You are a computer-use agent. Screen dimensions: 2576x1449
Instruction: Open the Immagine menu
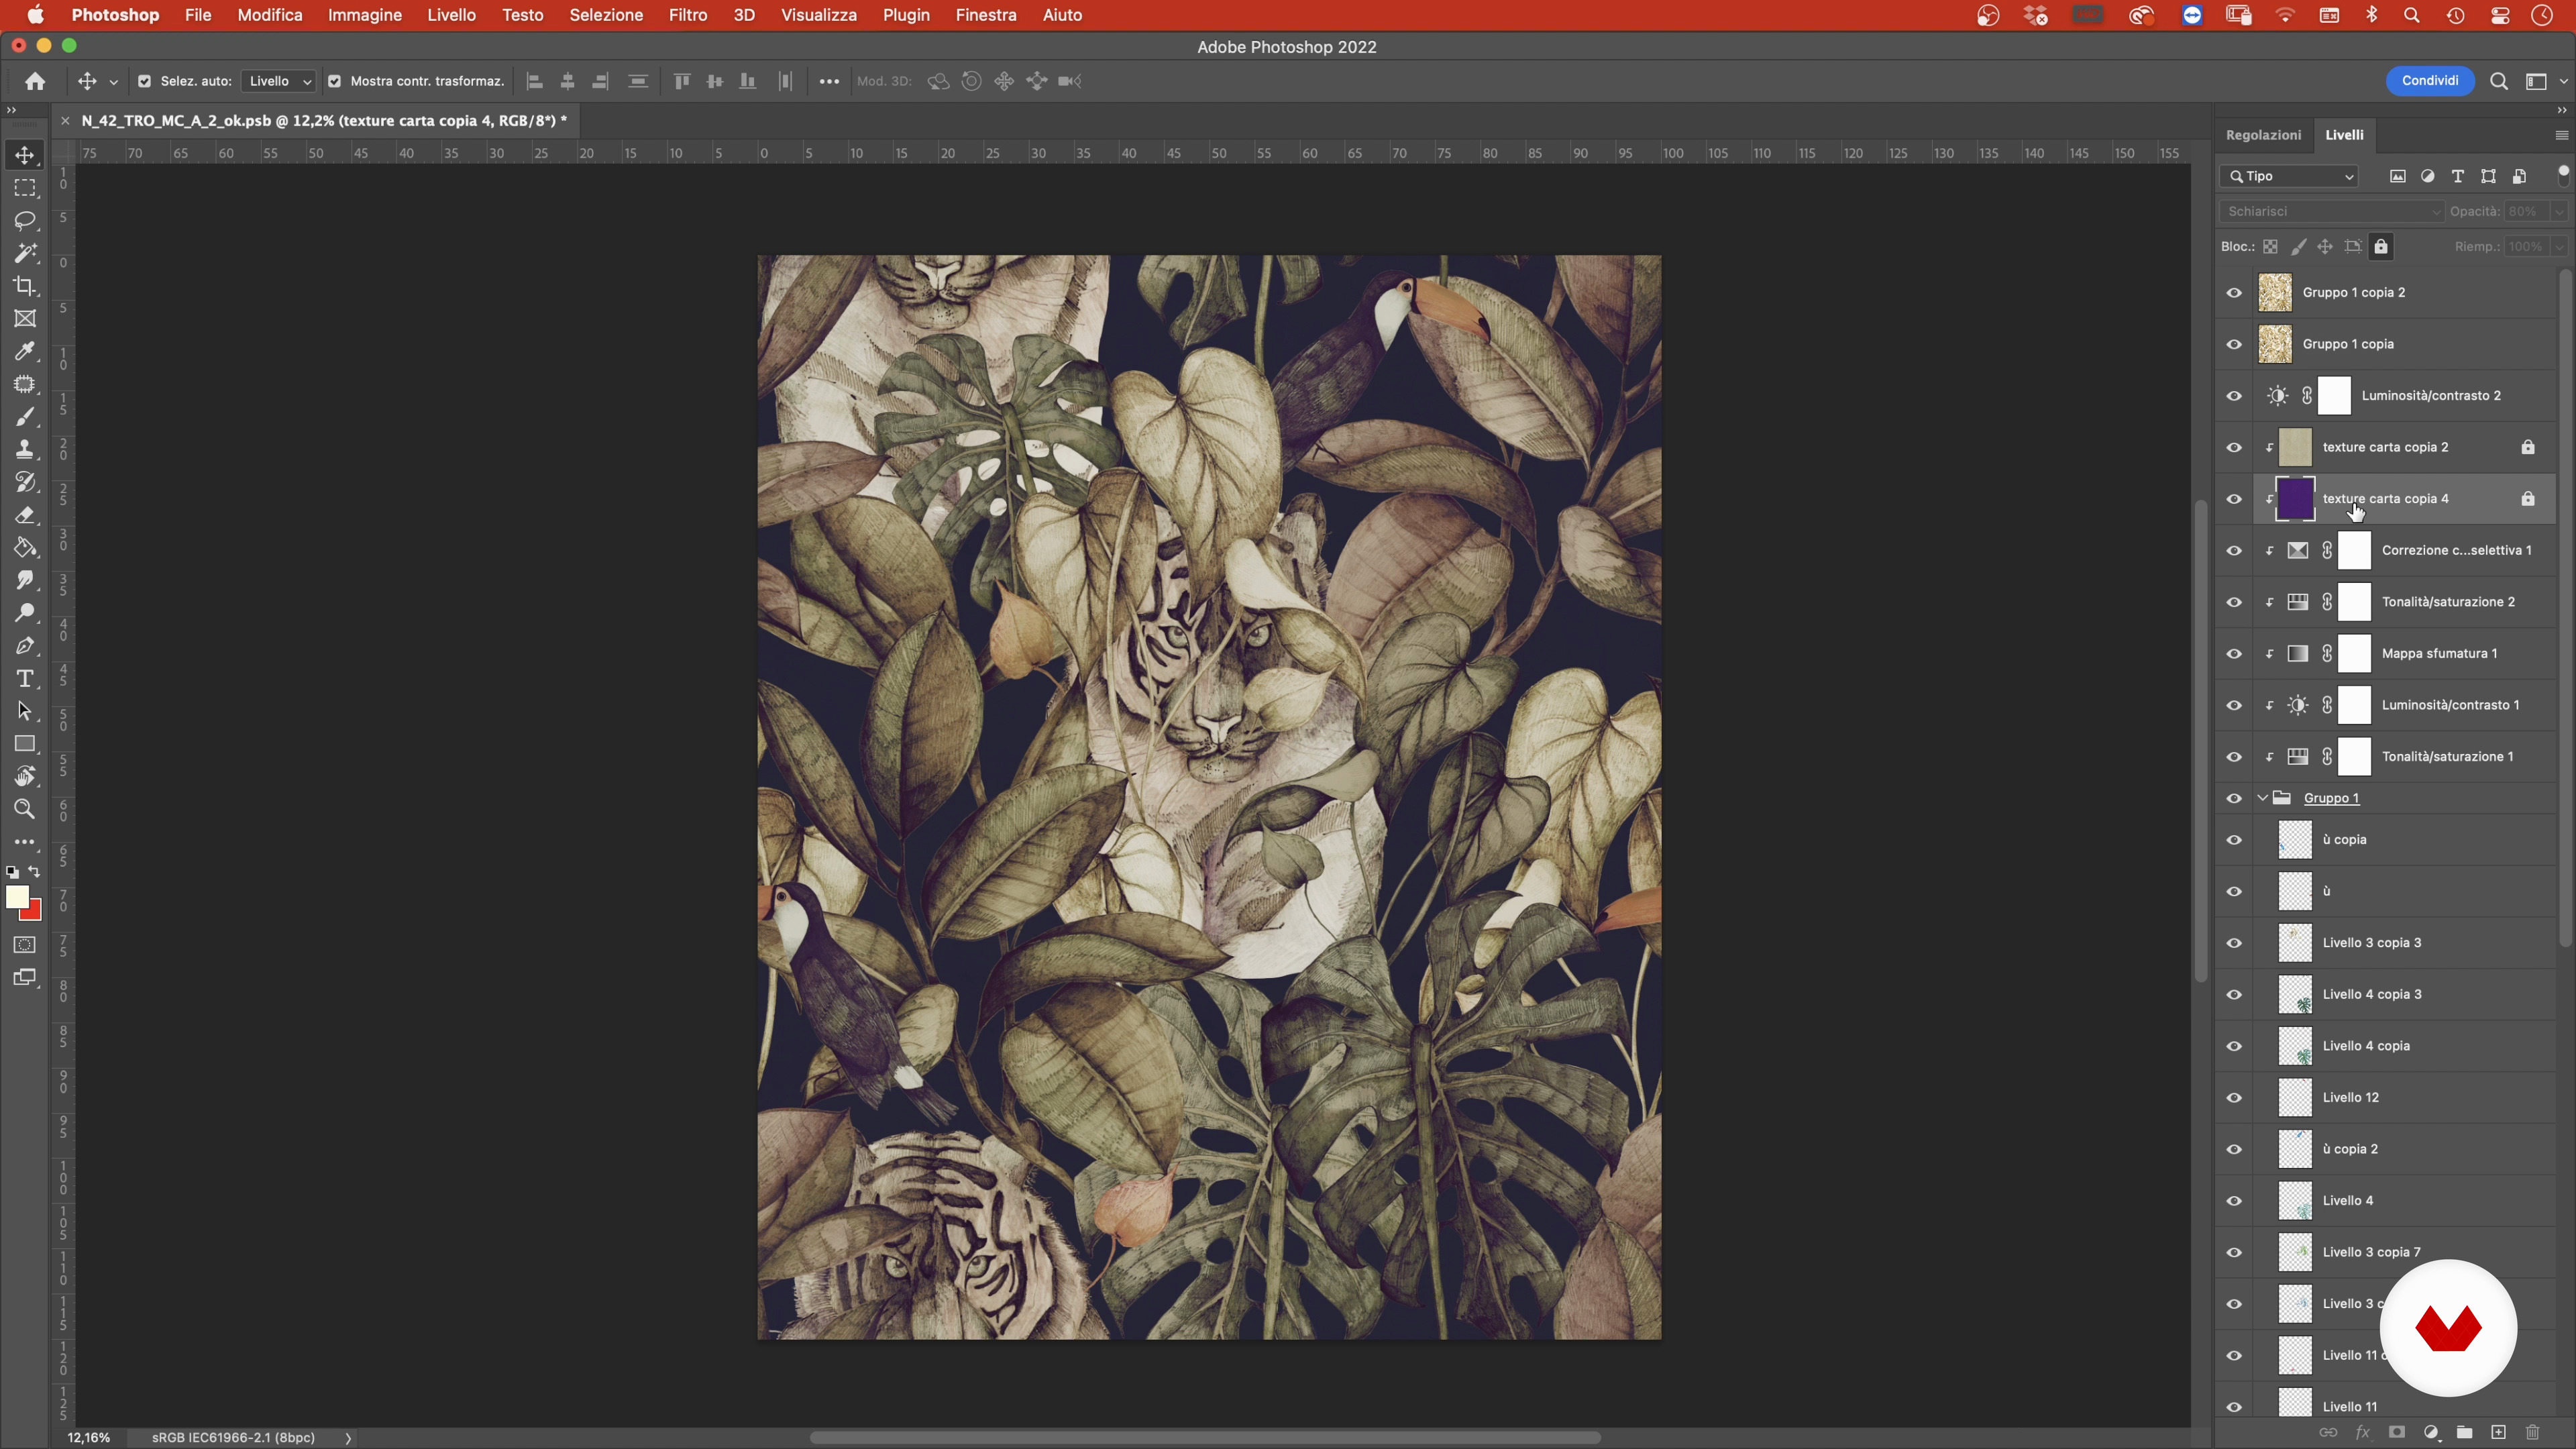(365, 15)
